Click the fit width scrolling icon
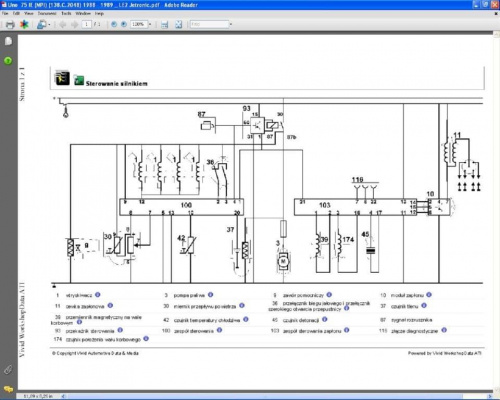The width and height of the screenshot is (500, 400). click(164, 25)
